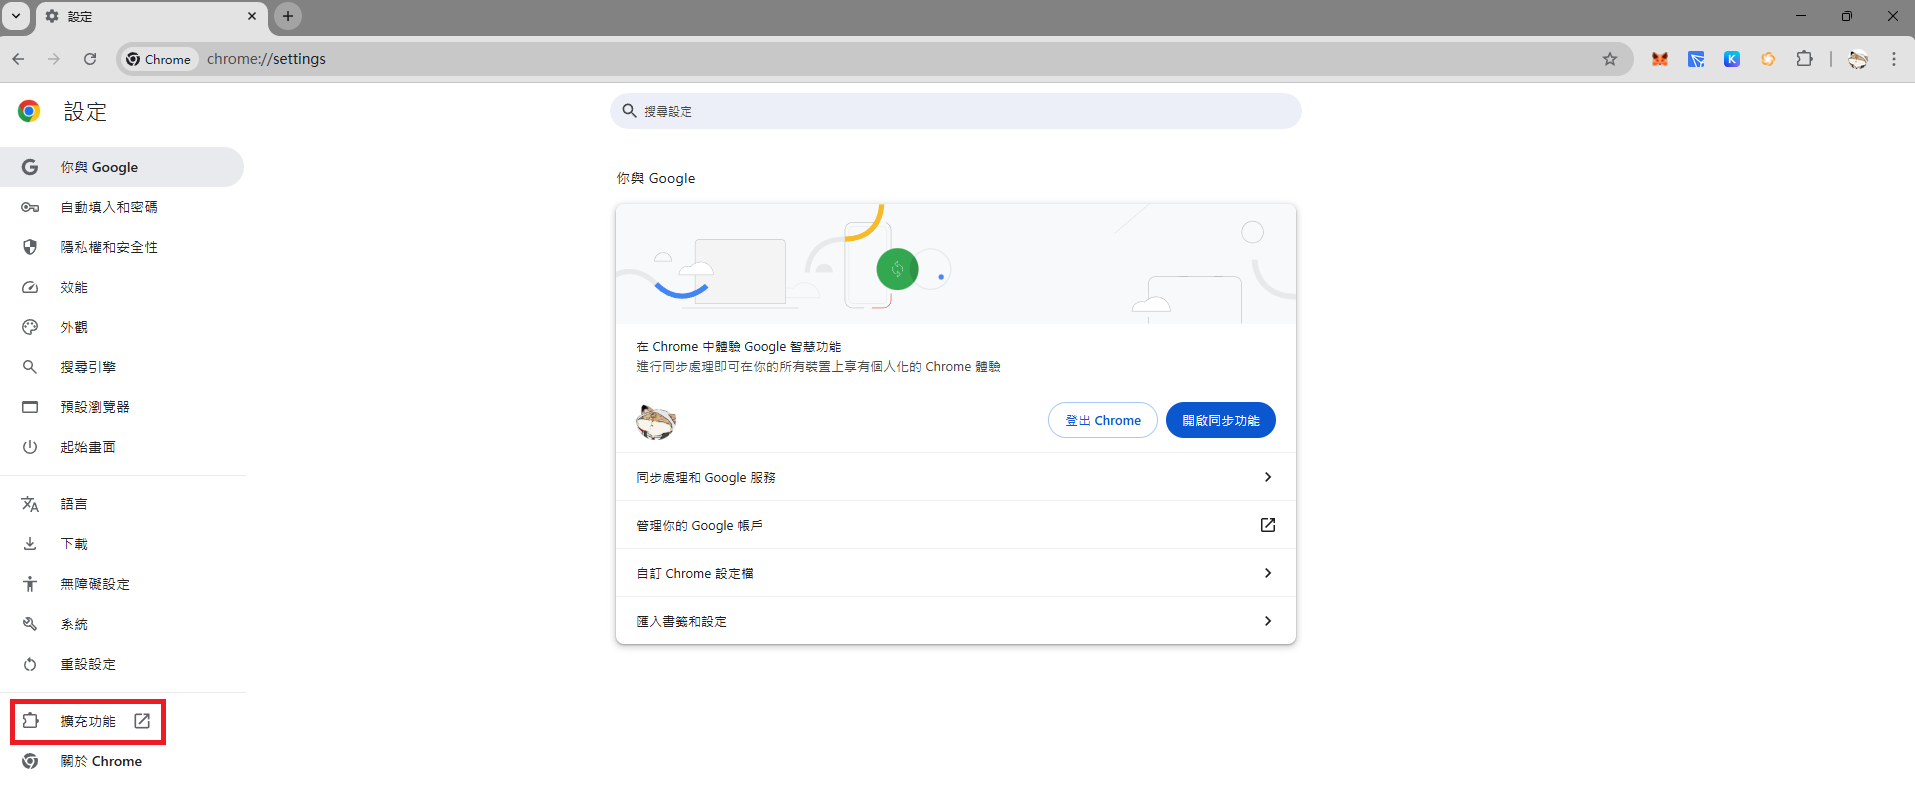The height and width of the screenshot is (800, 1915).
Task: Click the shield icon for privacy
Action: [30, 247]
